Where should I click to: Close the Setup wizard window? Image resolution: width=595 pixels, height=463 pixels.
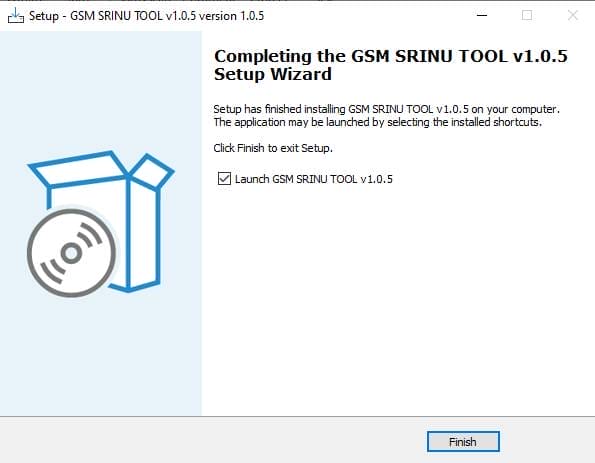(x=573, y=16)
